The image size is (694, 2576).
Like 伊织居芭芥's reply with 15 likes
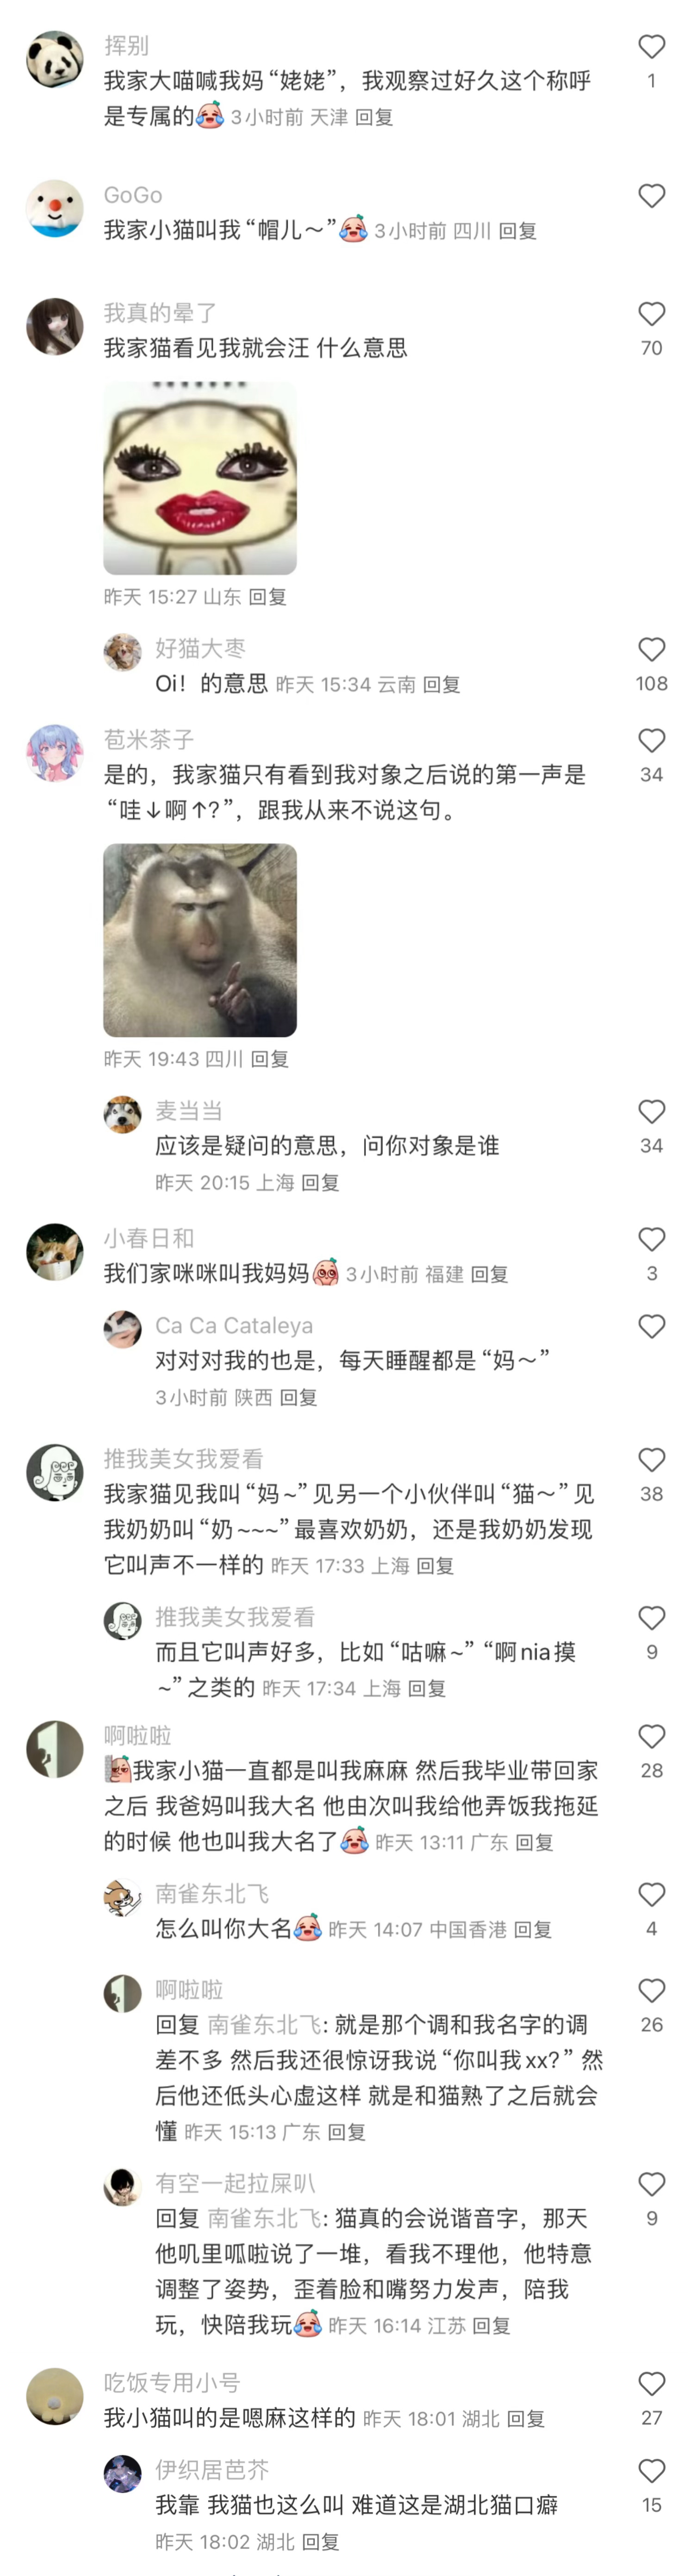(651, 2470)
